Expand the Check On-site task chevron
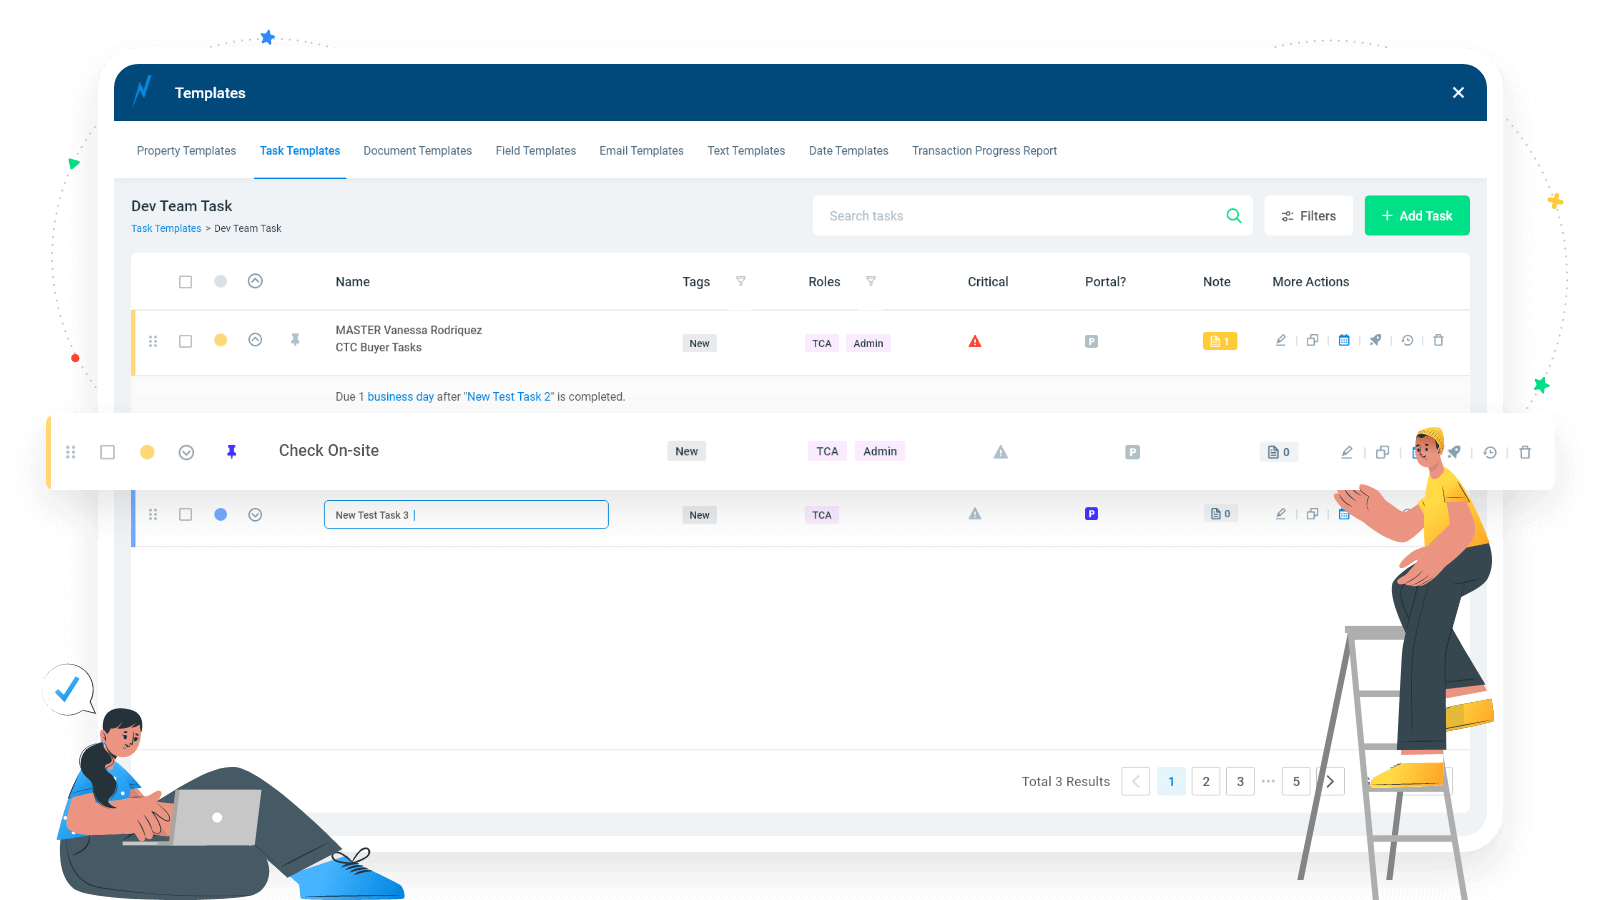 [186, 451]
